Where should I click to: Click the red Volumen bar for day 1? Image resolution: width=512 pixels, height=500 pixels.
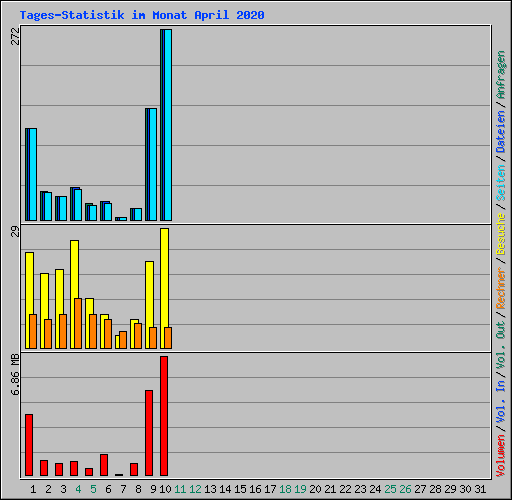tap(29, 445)
